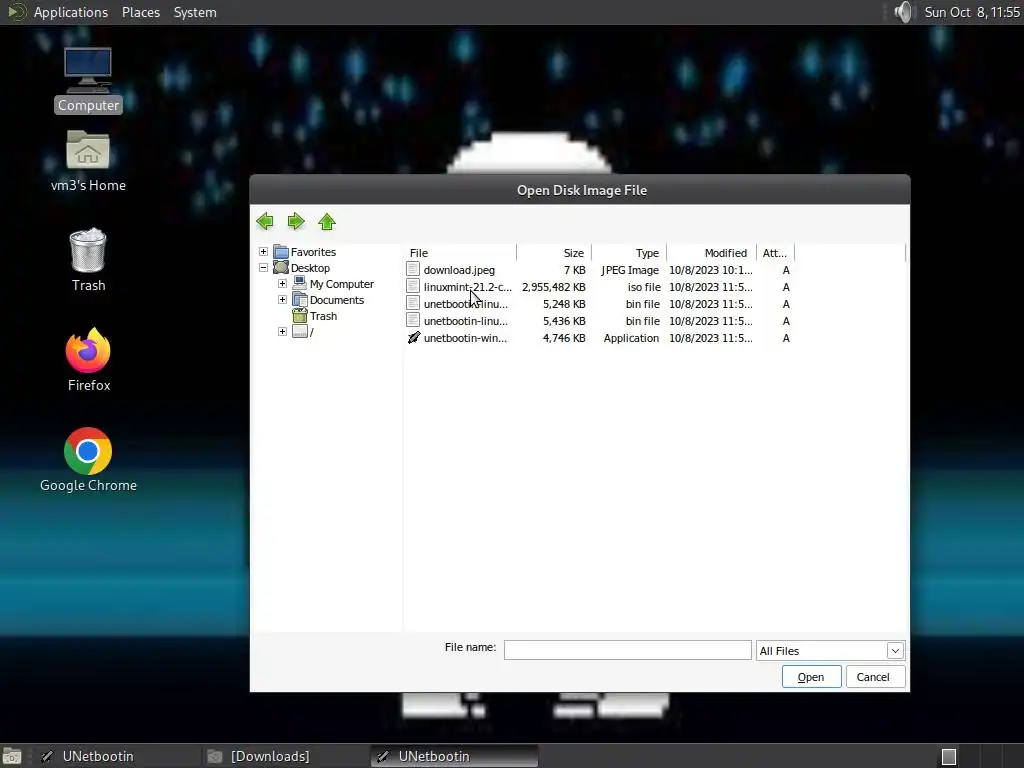Select the Desktop tree item
Screen dimensions: 1024x768
(x=310, y=268)
